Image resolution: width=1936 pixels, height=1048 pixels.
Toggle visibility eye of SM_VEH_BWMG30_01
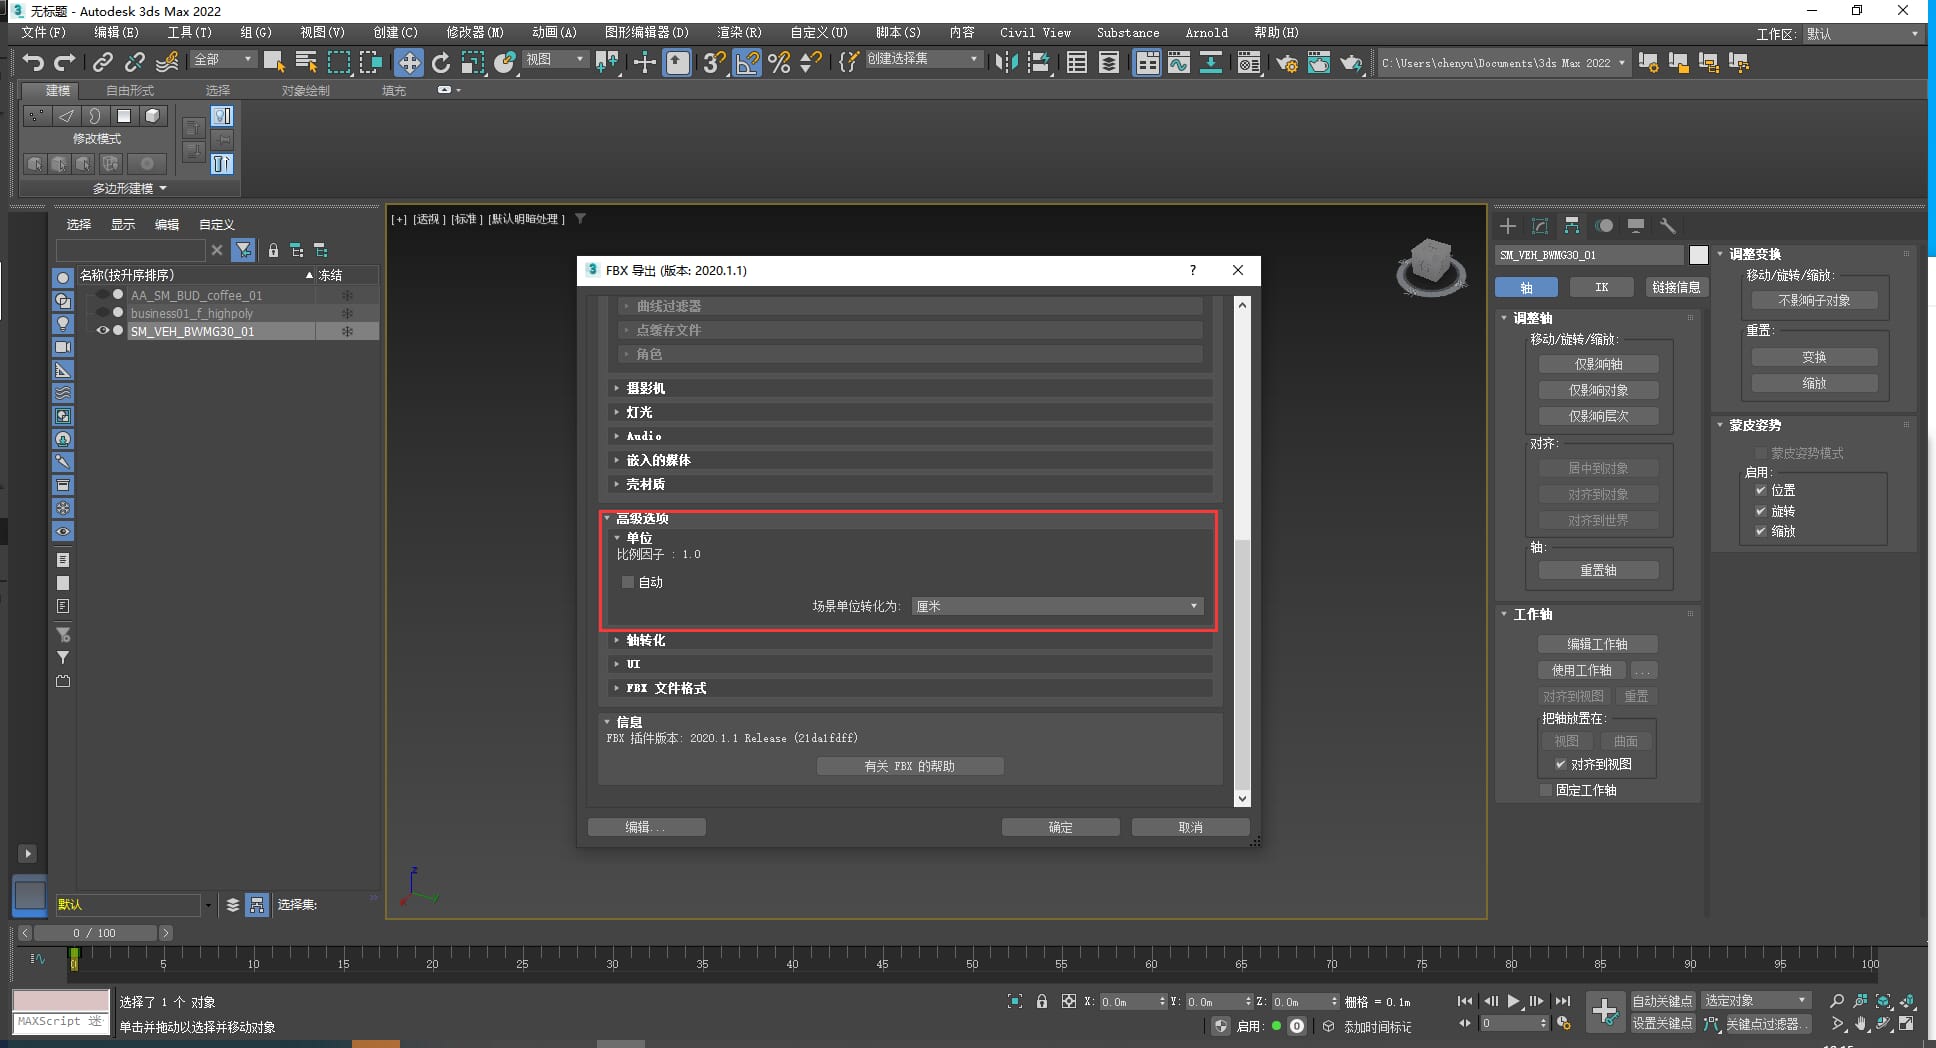pyautogui.click(x=102, y=331)
